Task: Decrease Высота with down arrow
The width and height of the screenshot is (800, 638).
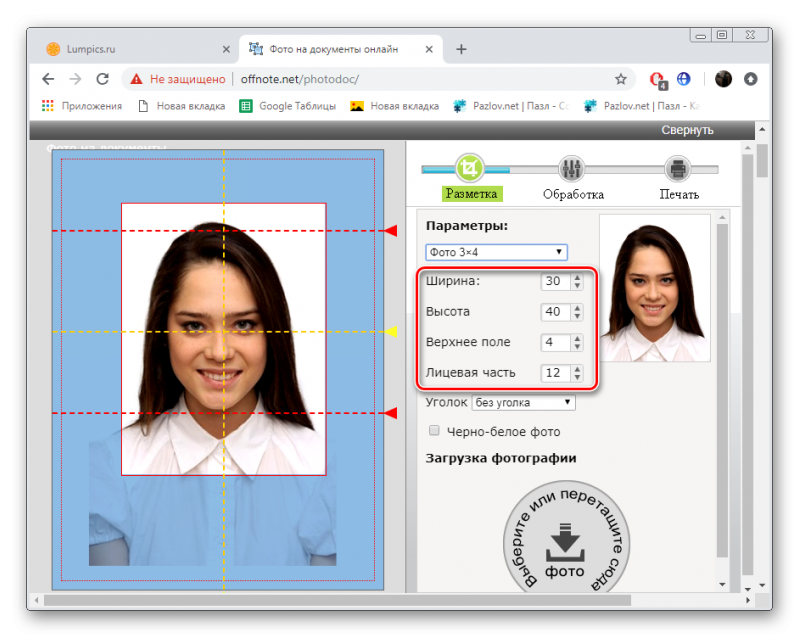Action: pyautogui.click(x=577, y=316)
